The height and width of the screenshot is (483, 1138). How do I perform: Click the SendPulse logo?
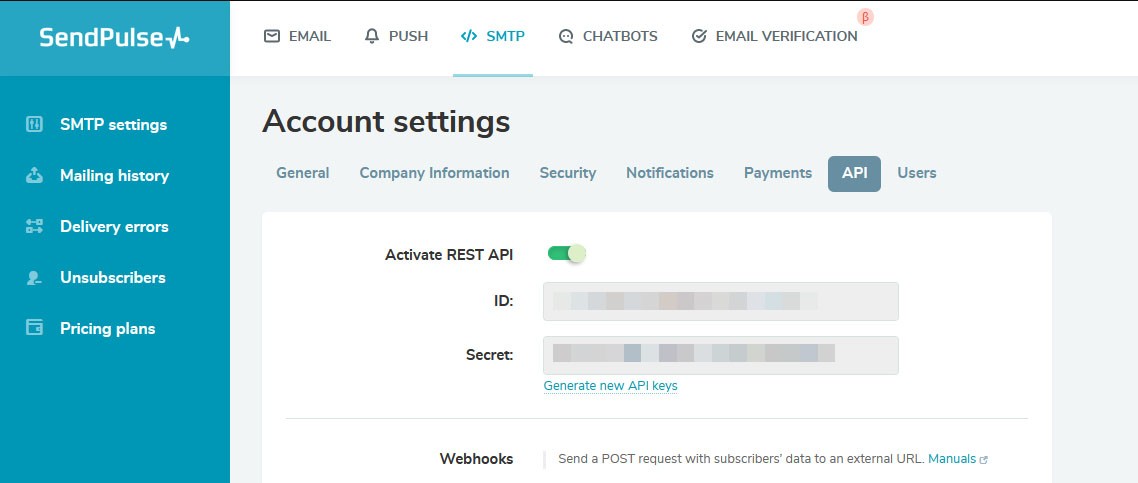[114, 38]
